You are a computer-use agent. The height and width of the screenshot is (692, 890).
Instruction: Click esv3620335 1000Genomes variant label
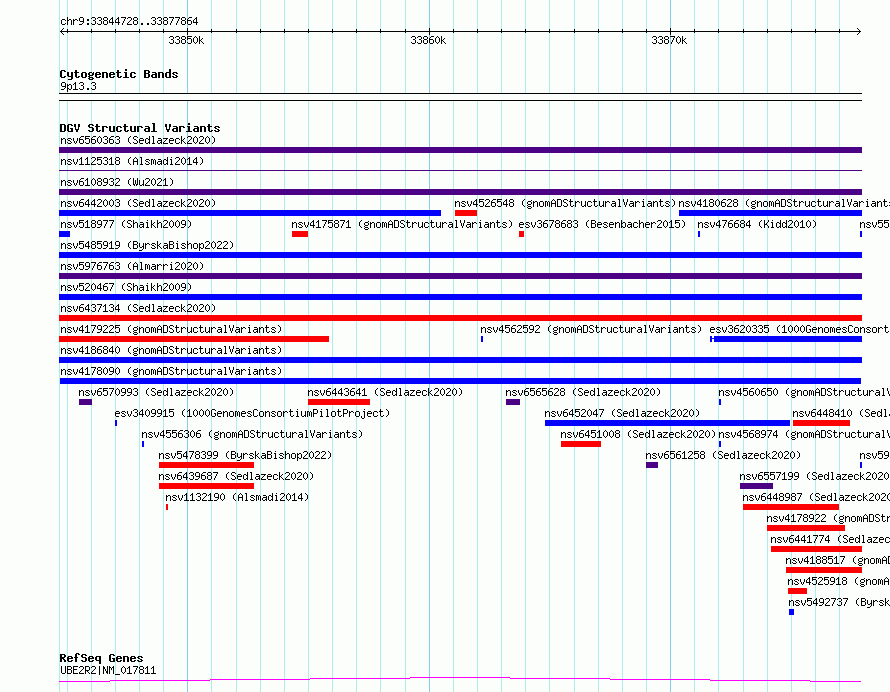(x=799, y=329)
